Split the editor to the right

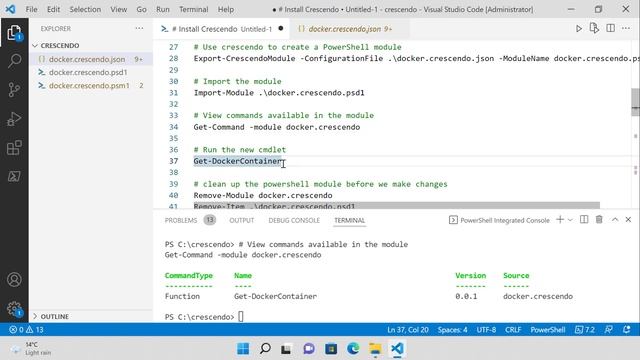click(611, 28)
